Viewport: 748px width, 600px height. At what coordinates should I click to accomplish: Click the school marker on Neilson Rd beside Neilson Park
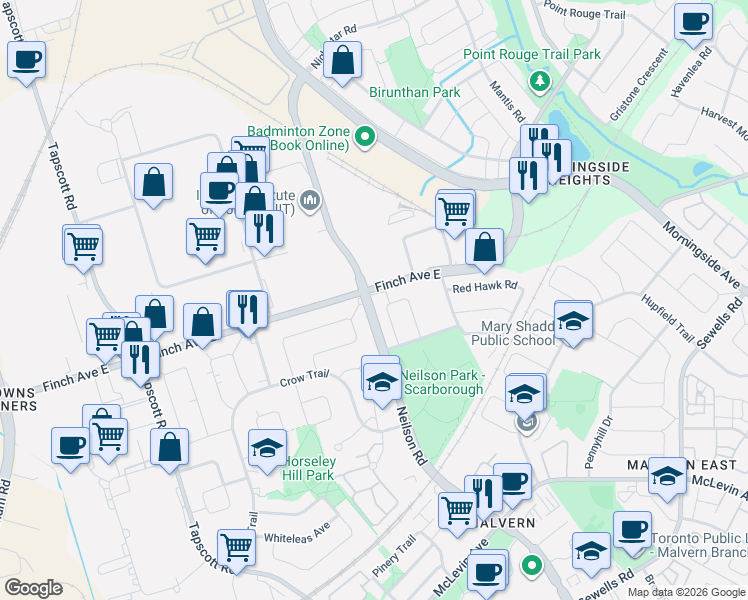382,381
